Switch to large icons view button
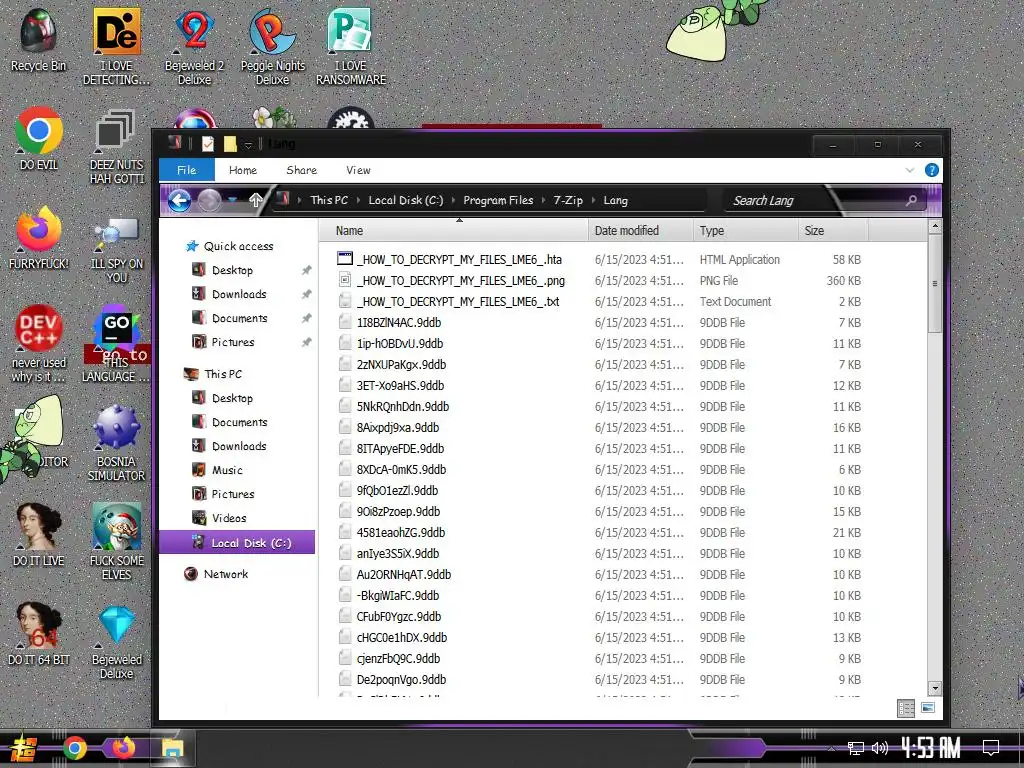This screenshot has height=768, width=1024. 928,708
